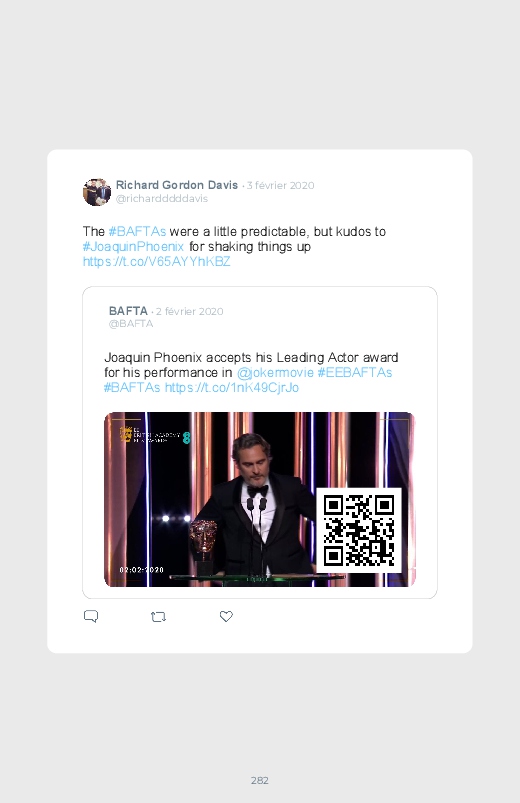Click the Richard Gordon Davis name
This screenshot has width=520, height=803.
(x=177, y=185)
